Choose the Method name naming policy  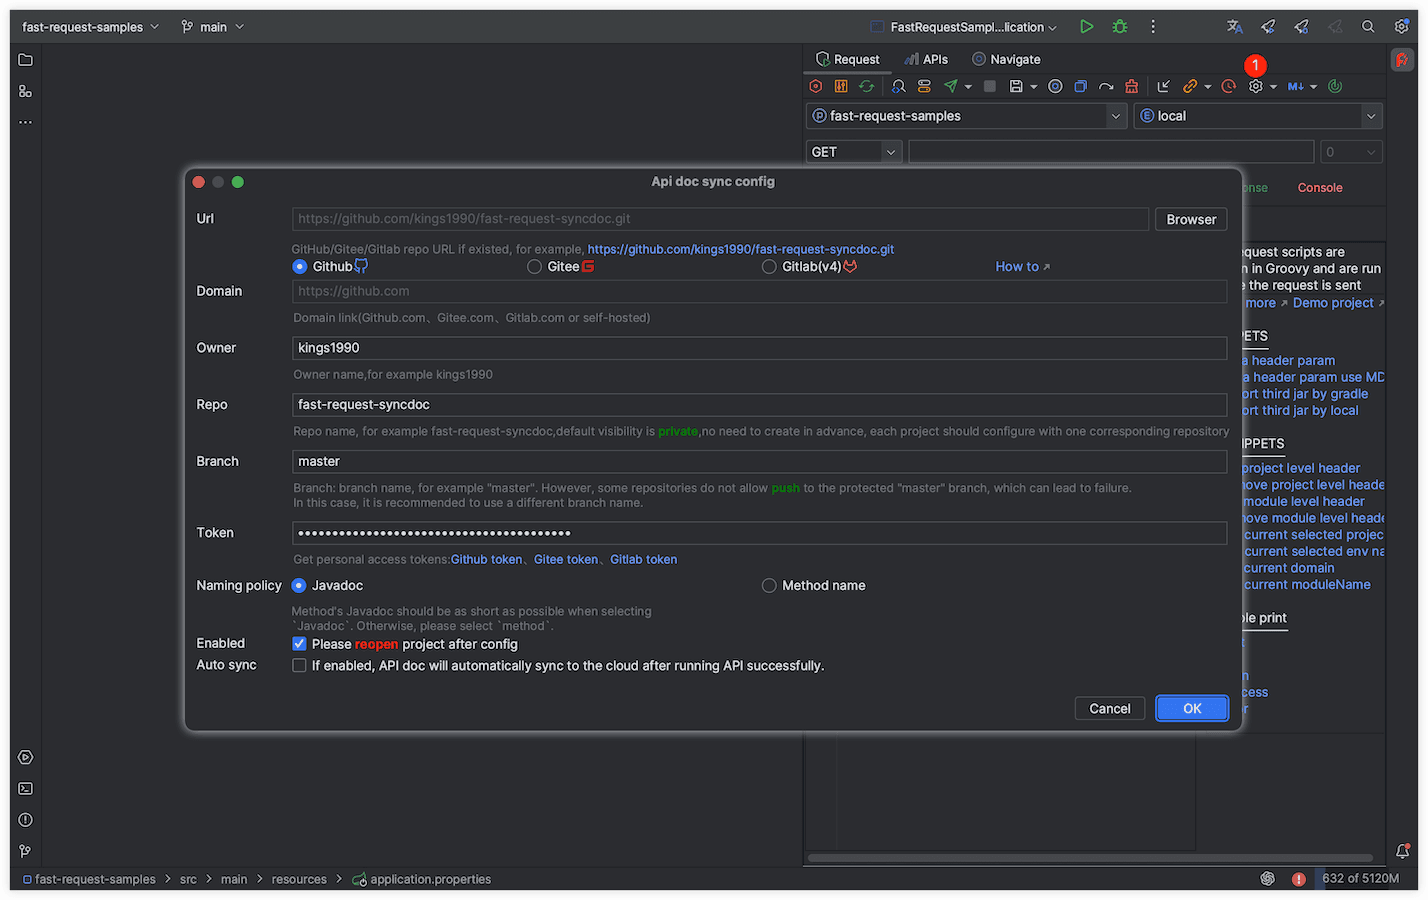pyautogui.click(x=769, y=586)
